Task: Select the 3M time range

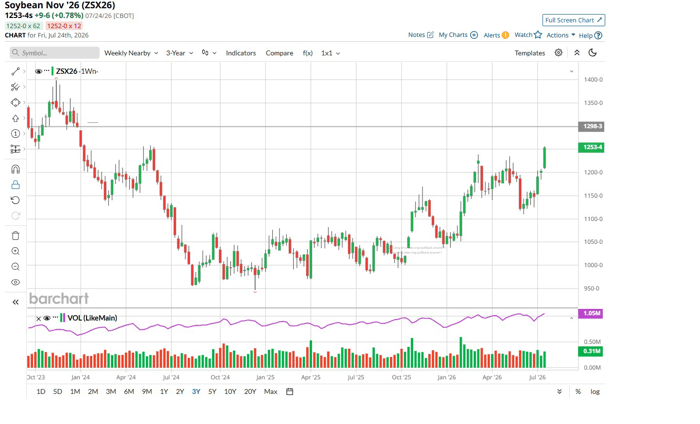Action: (x=111, y=391)
